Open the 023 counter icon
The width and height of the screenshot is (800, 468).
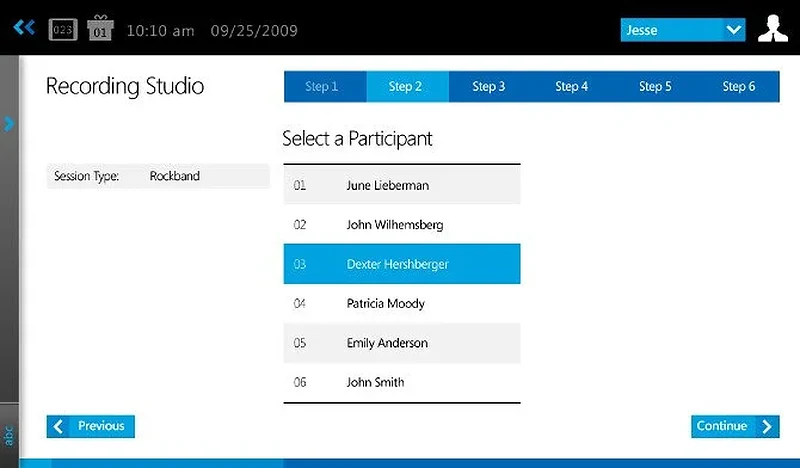pos(63,30)
